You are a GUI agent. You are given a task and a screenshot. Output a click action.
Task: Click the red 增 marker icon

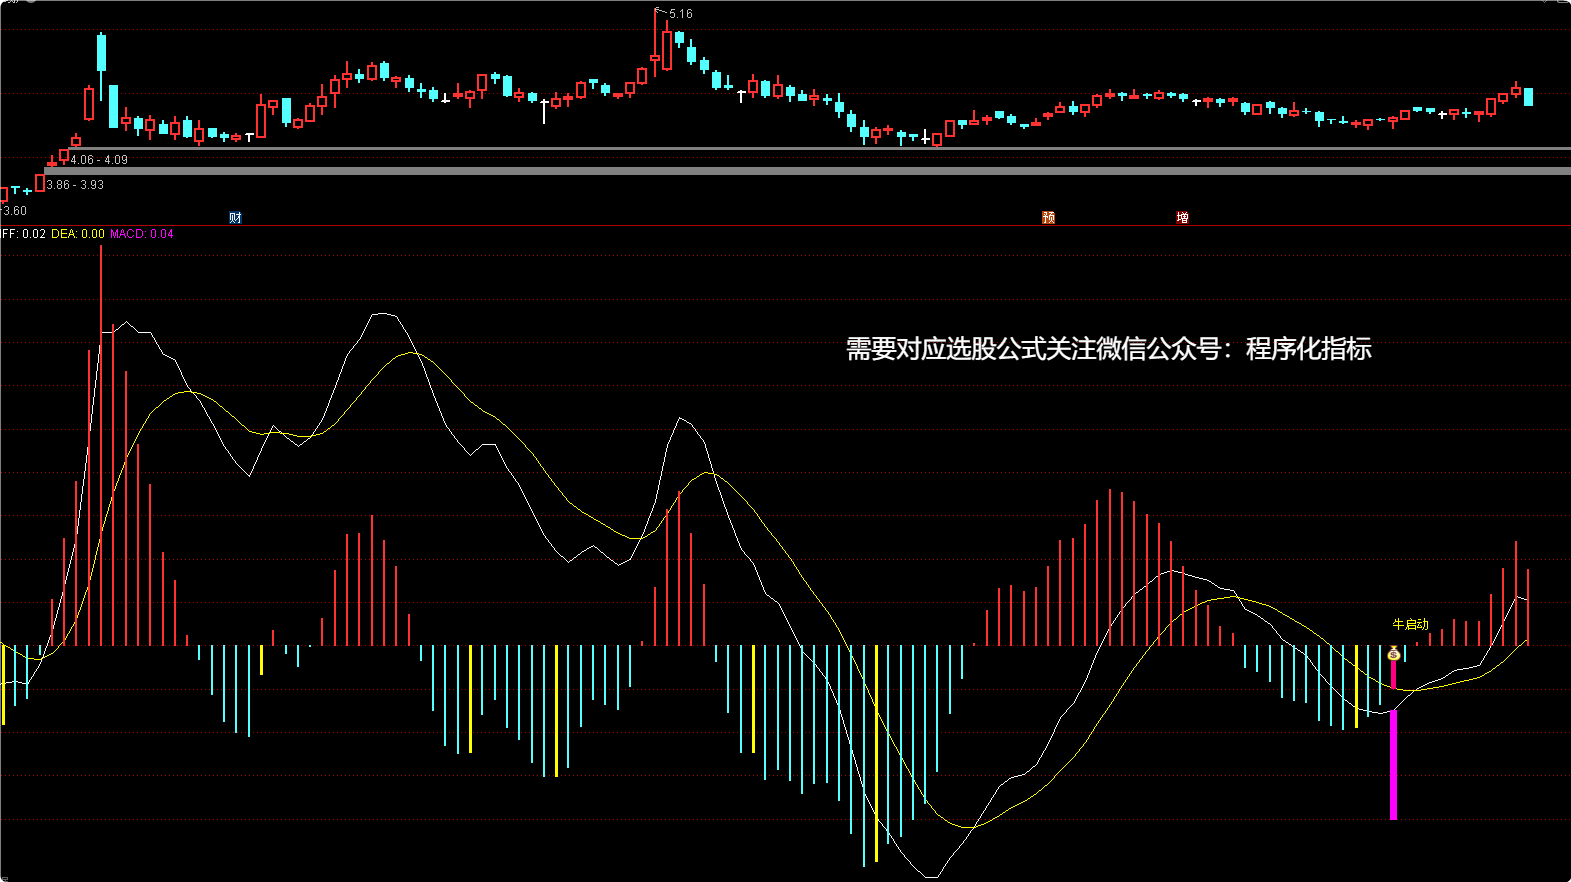tap(1182, 217)
